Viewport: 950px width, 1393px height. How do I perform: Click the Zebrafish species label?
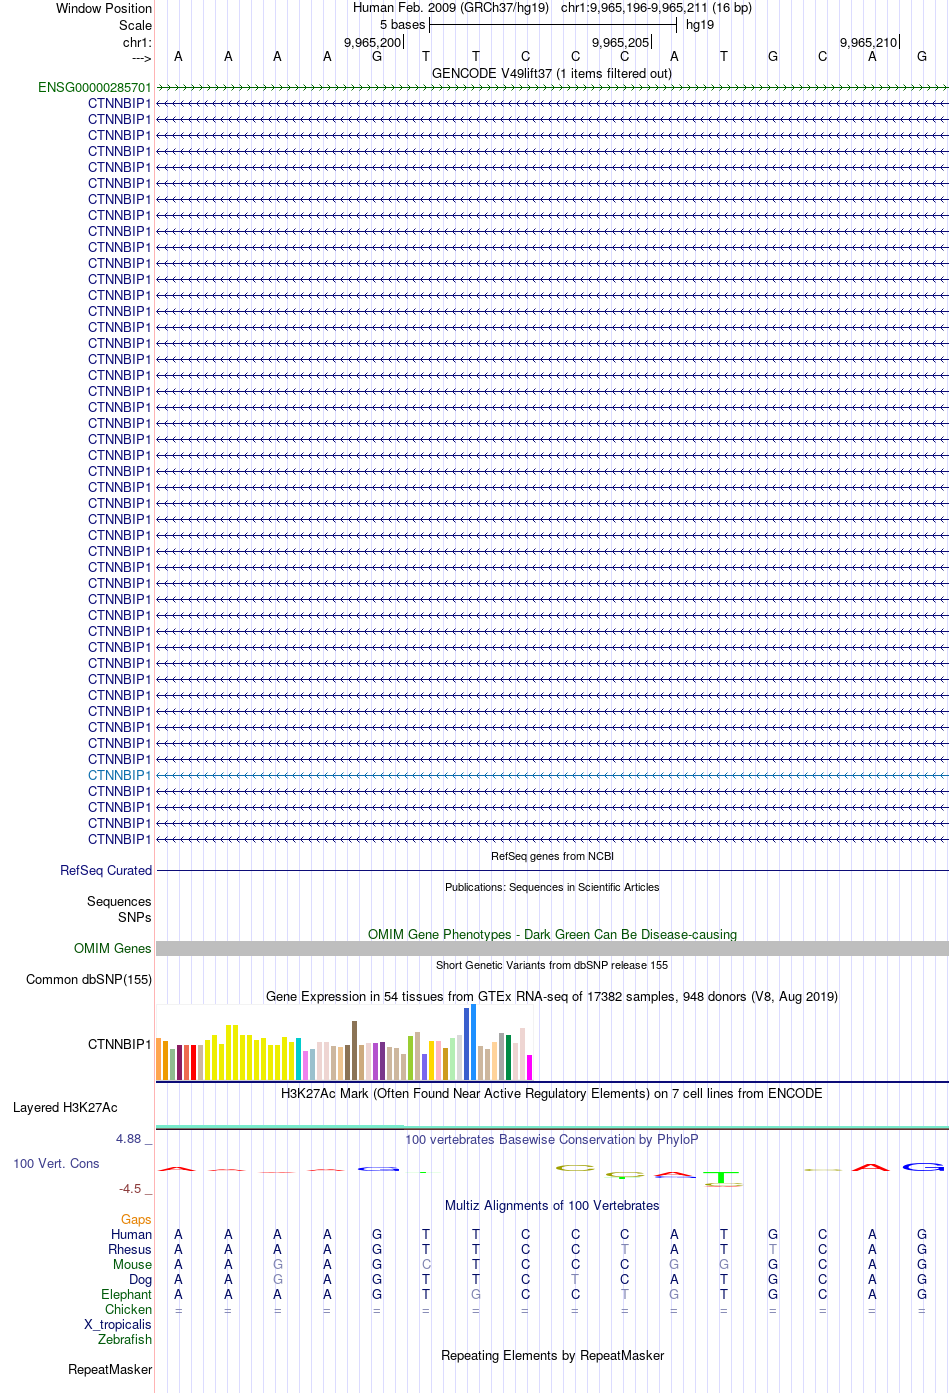(125, 1340)
